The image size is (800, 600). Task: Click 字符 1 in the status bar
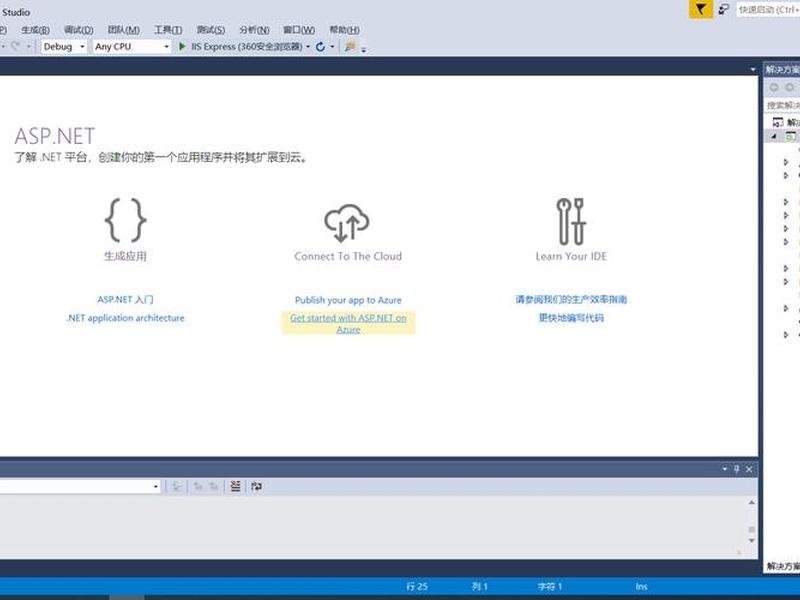pyautogui.click(x=549, y=587)
